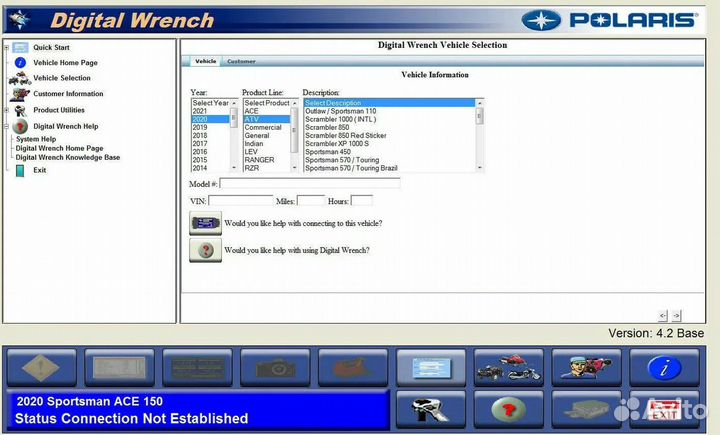Switch to the Customer tab
Image resolution: width=720 pixels, height=435 pixels.
click(241, 61)
